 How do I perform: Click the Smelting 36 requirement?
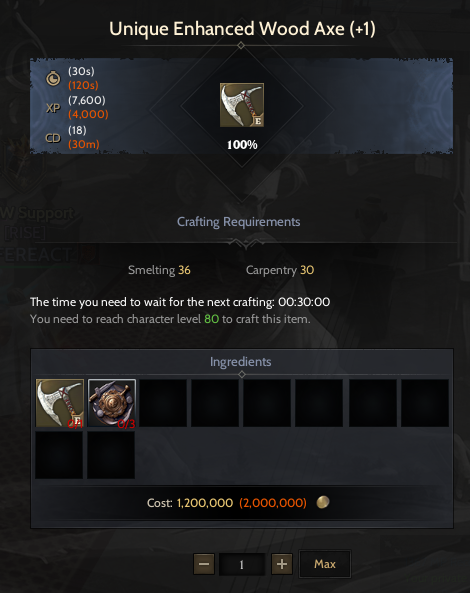point(159,270)
